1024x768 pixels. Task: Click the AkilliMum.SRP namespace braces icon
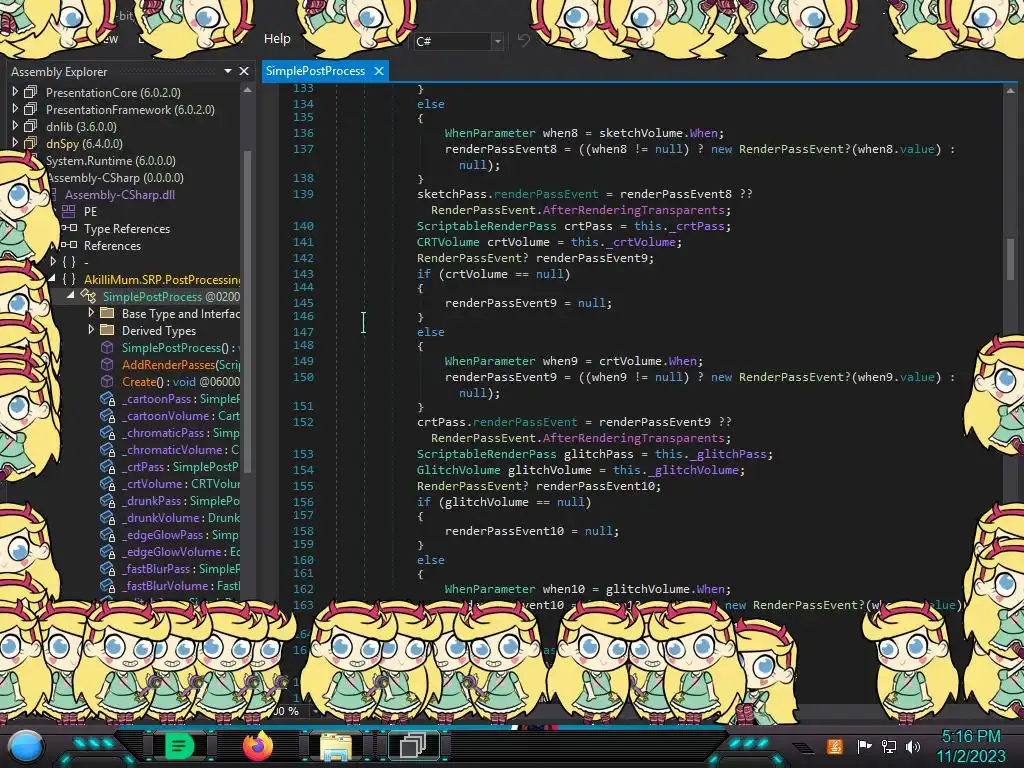(x=69, y=279)
